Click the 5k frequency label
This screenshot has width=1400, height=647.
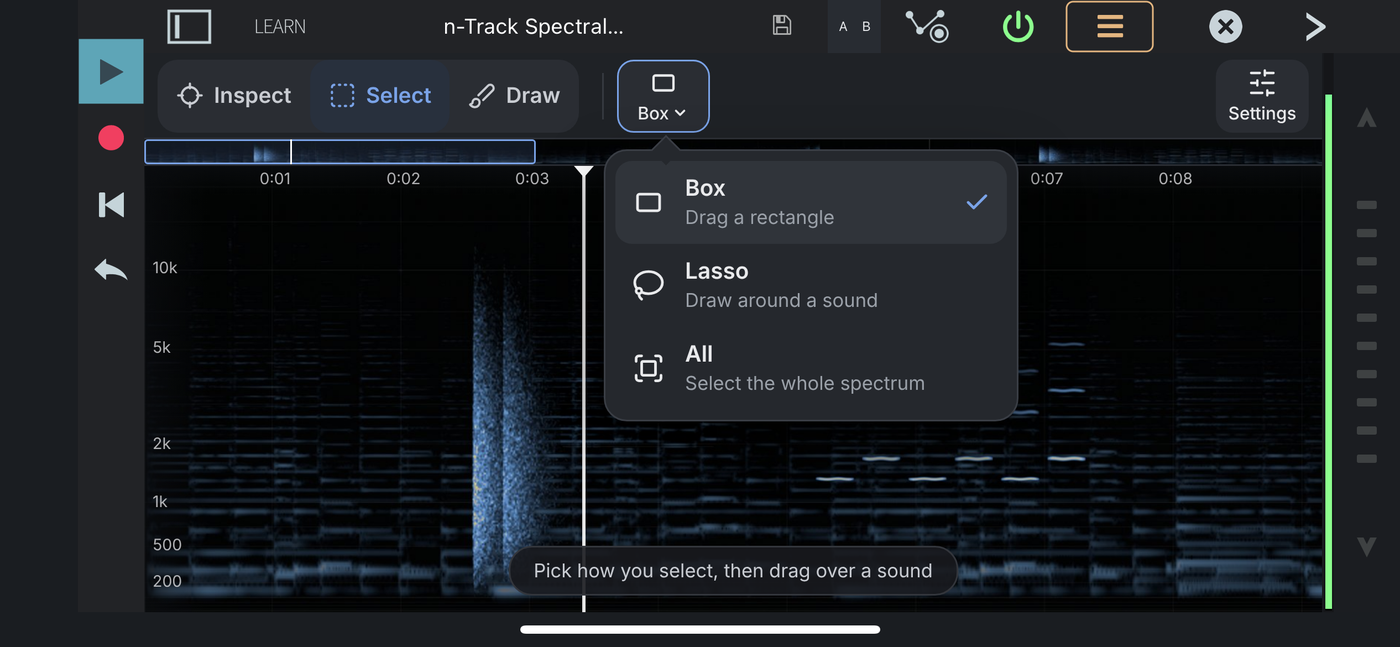coord(162,348)
